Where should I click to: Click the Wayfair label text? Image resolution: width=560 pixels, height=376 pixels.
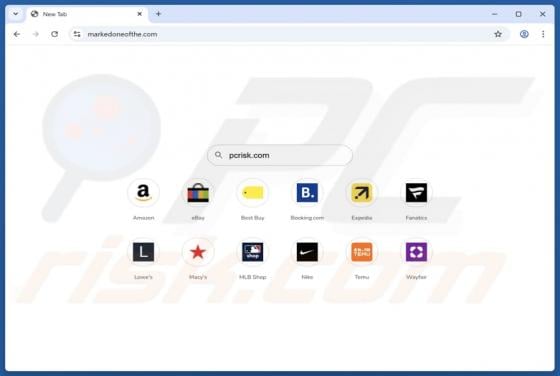pos(416,277)
